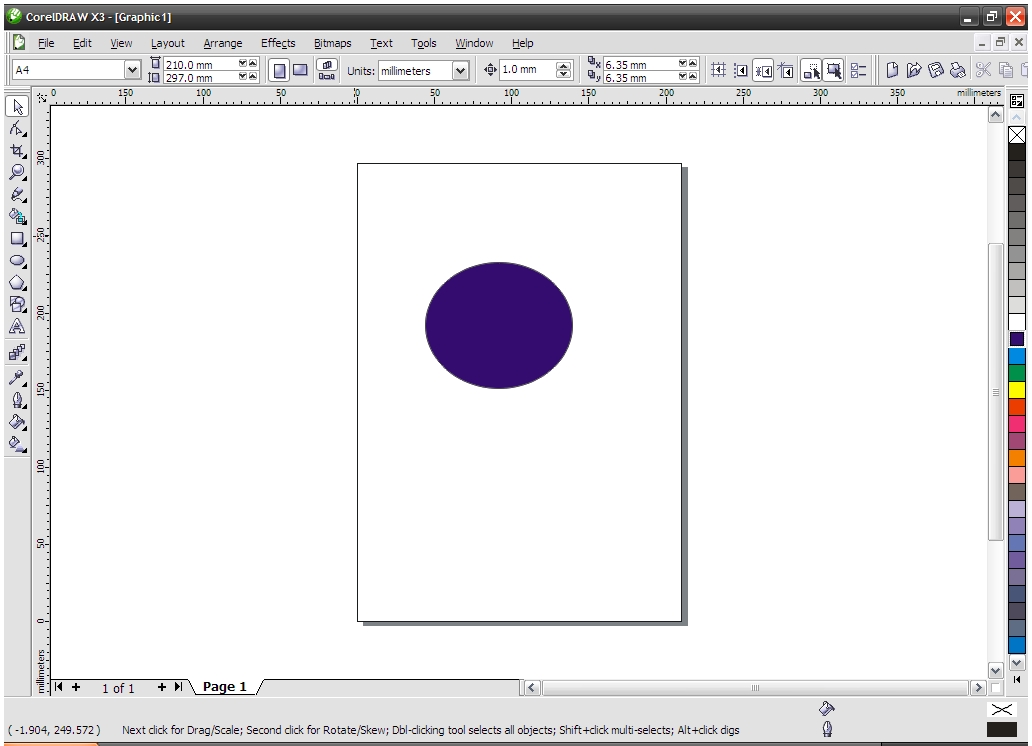Open the Outline Pen tool
1032x746 pixels.
16,400
